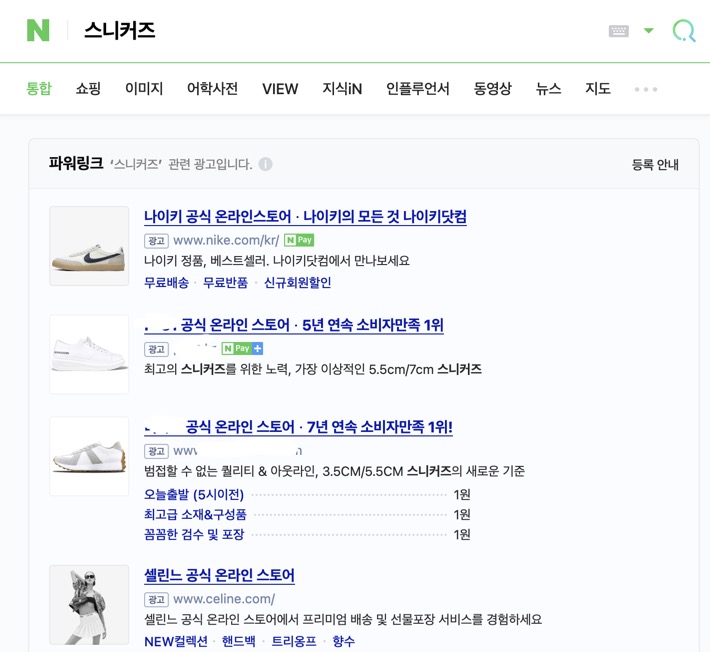Viewport: 710px width, 652px height.
Task: Click the 광고 label on 7년 연속 ad
Action: [x=156, y=451]
